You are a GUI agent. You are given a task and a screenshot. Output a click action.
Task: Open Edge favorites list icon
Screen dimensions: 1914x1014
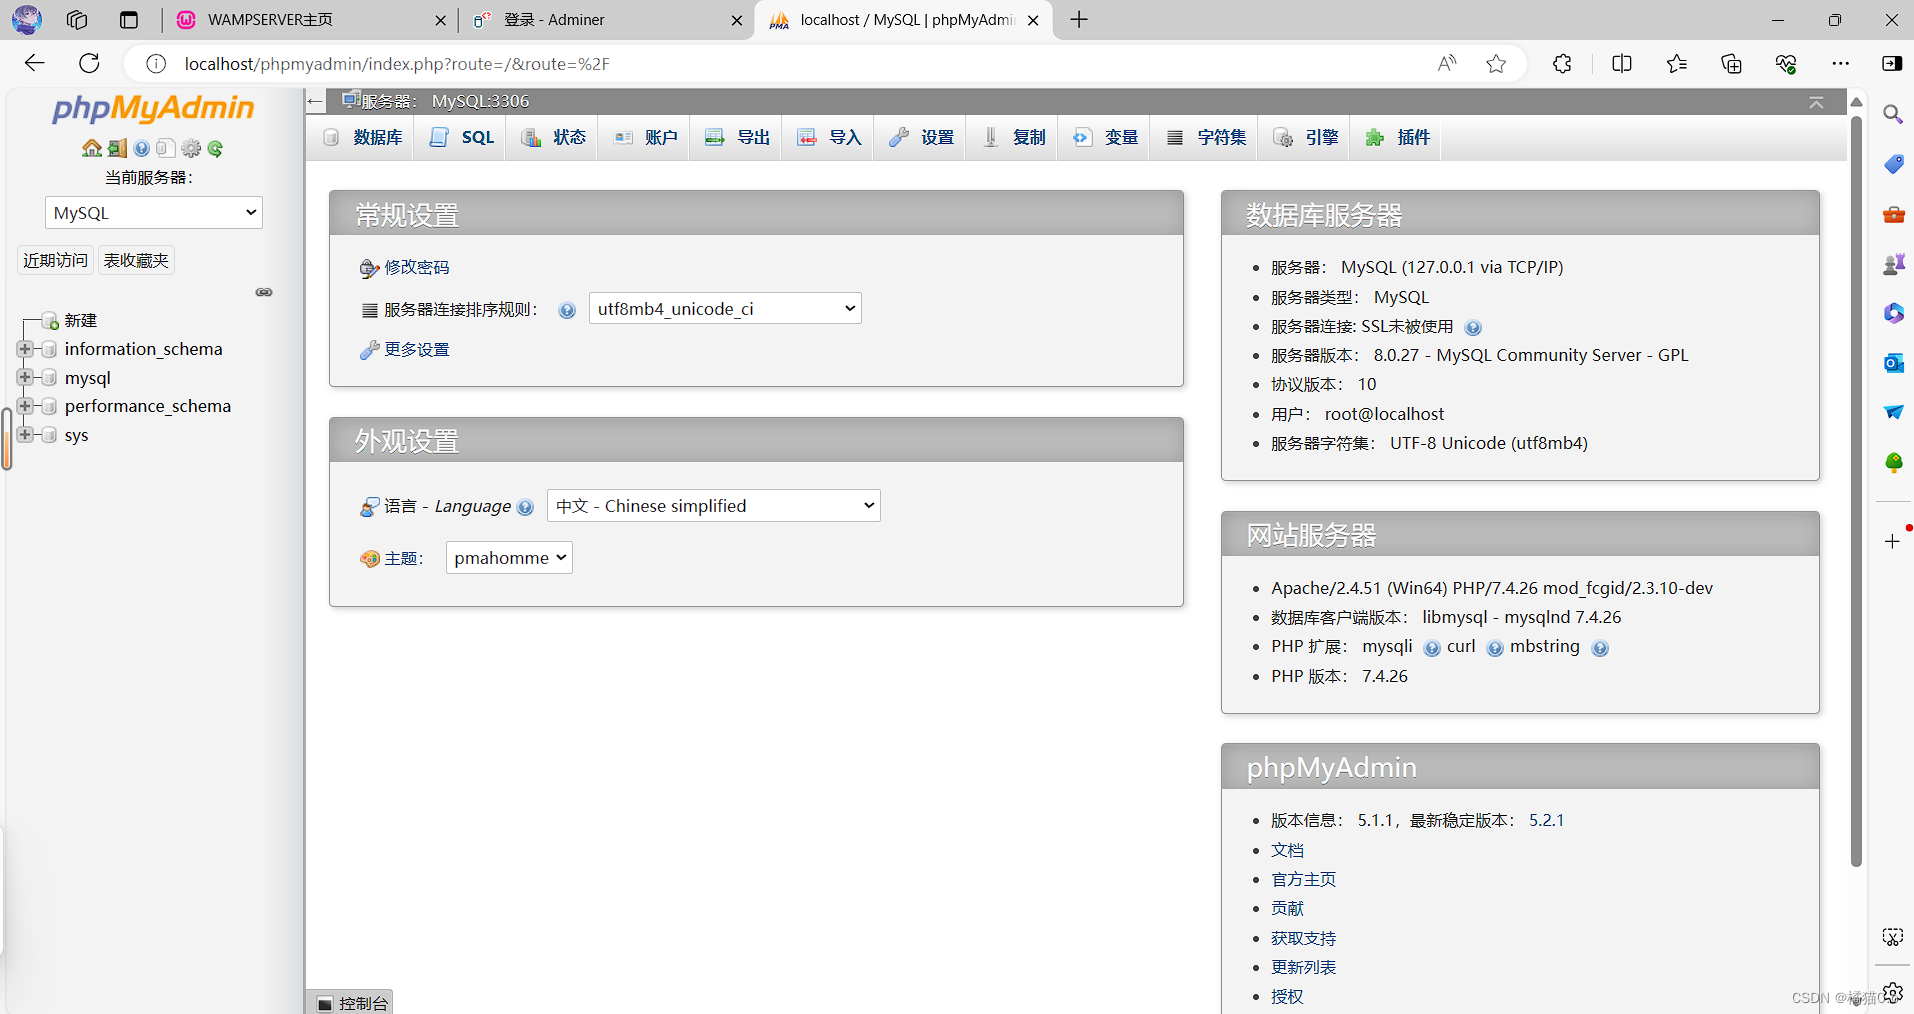click(1677, 64)
